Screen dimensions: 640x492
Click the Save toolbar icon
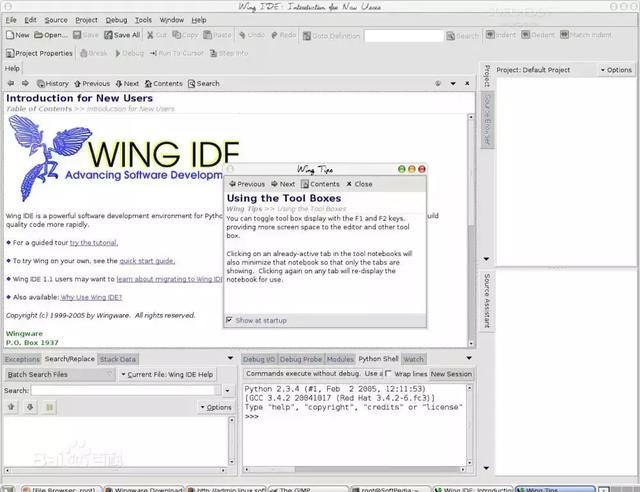[86, 35]
